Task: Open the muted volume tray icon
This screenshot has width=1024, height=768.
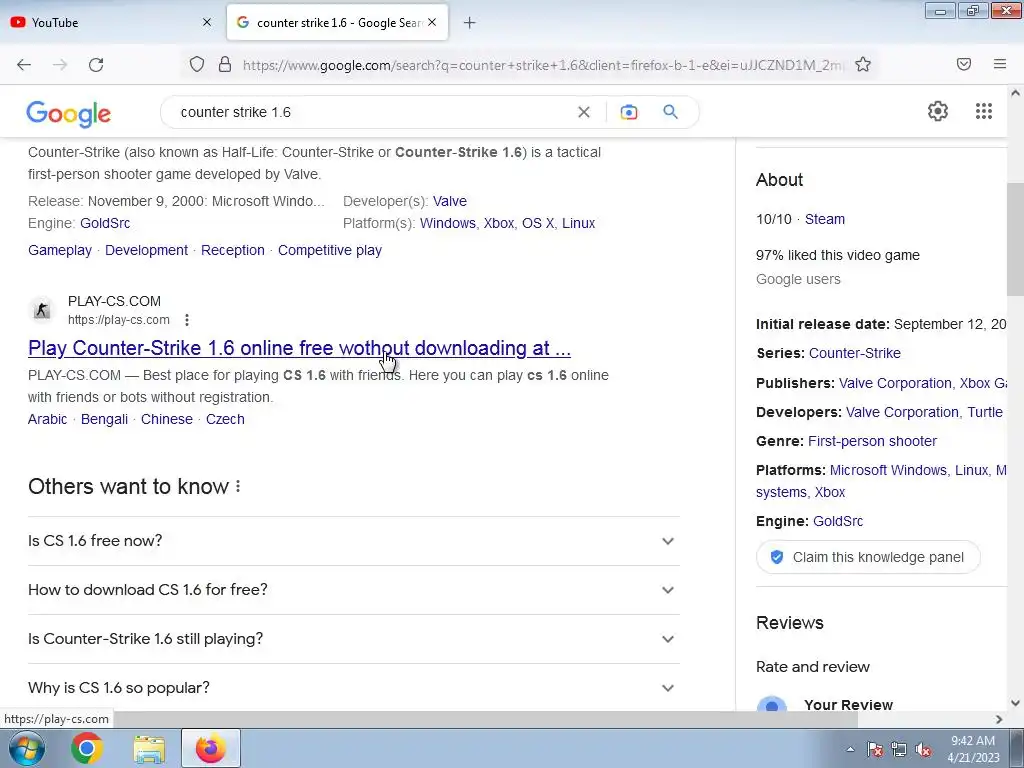Action: (923, 750)
